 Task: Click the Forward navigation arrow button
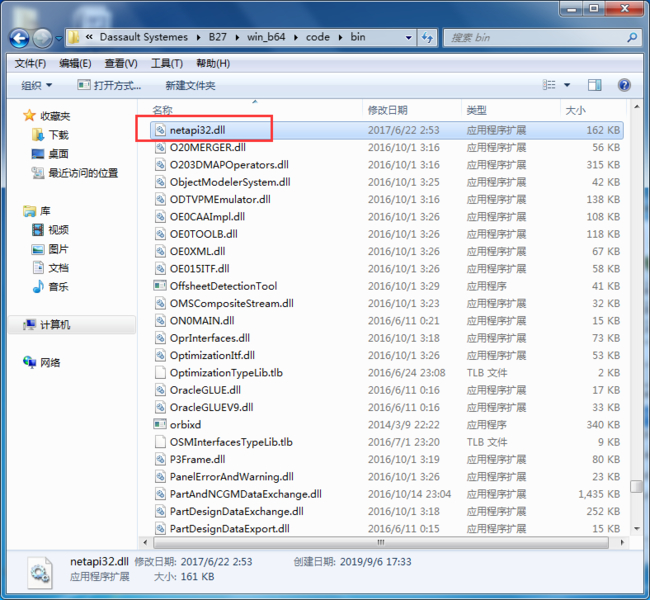pos(42,39)
